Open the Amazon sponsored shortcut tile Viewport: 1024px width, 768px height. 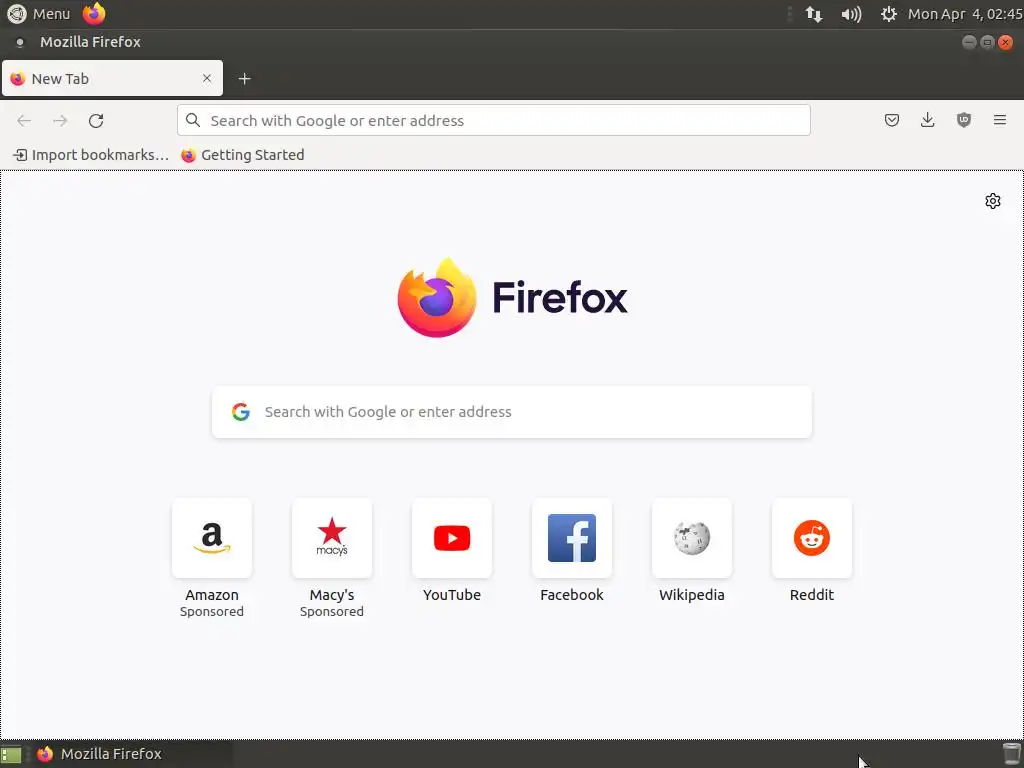click(x=212, y=538)
